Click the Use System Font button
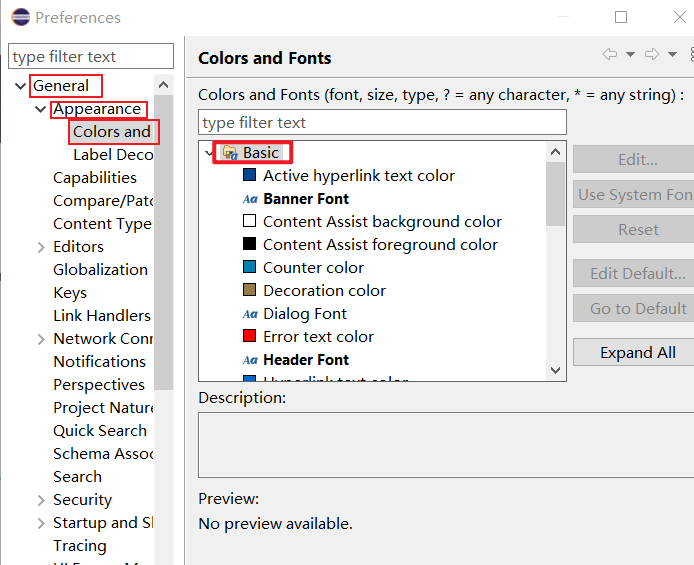 point(636,194)
